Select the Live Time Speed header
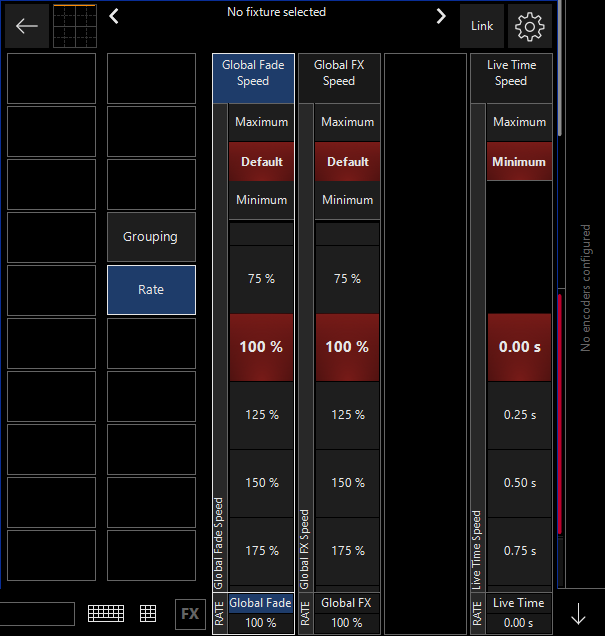The width and height of the screenshot is (605, 636). coord(511,78)
